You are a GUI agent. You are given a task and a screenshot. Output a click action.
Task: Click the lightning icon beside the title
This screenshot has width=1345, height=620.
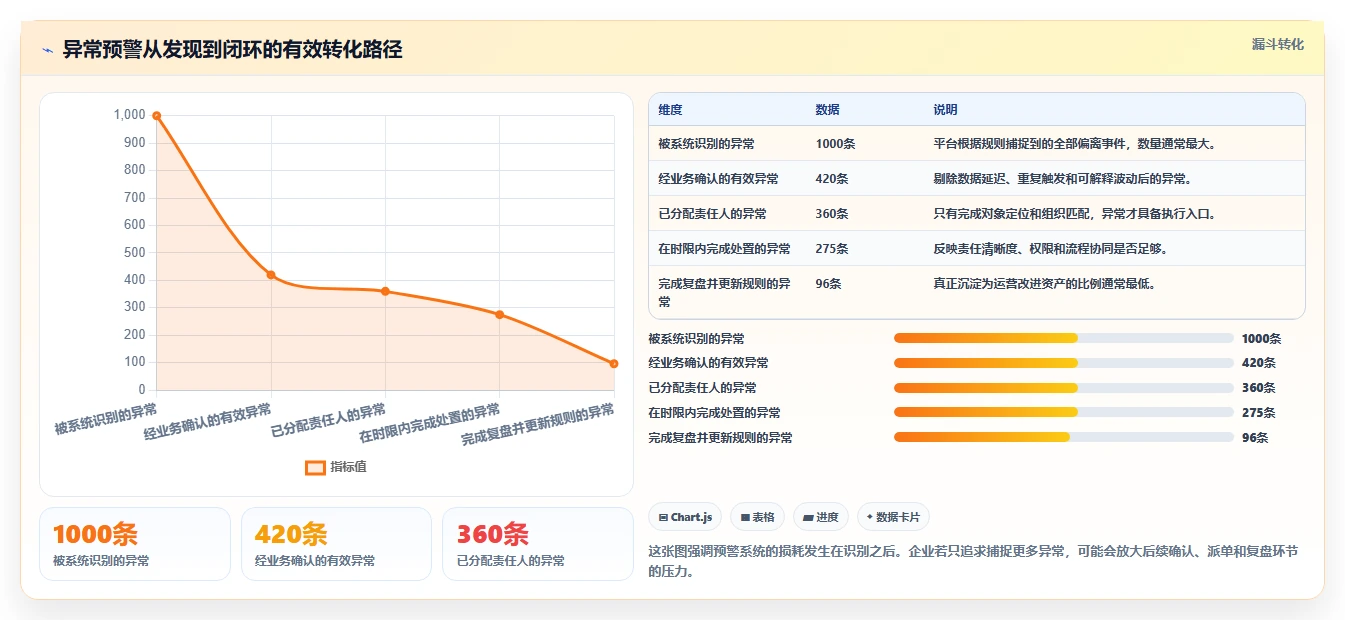(48, 50)
